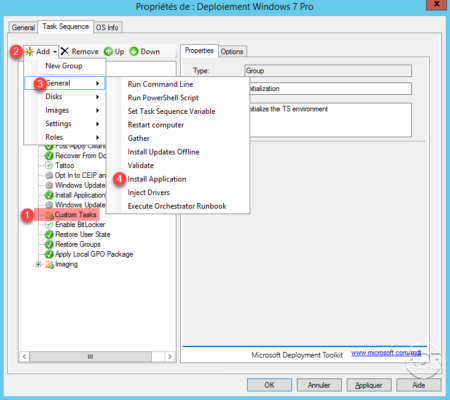The width and height of the screenshot is (450, 400).
Task: Click the yellow star Add icon
Action: (x=29, y=52)
